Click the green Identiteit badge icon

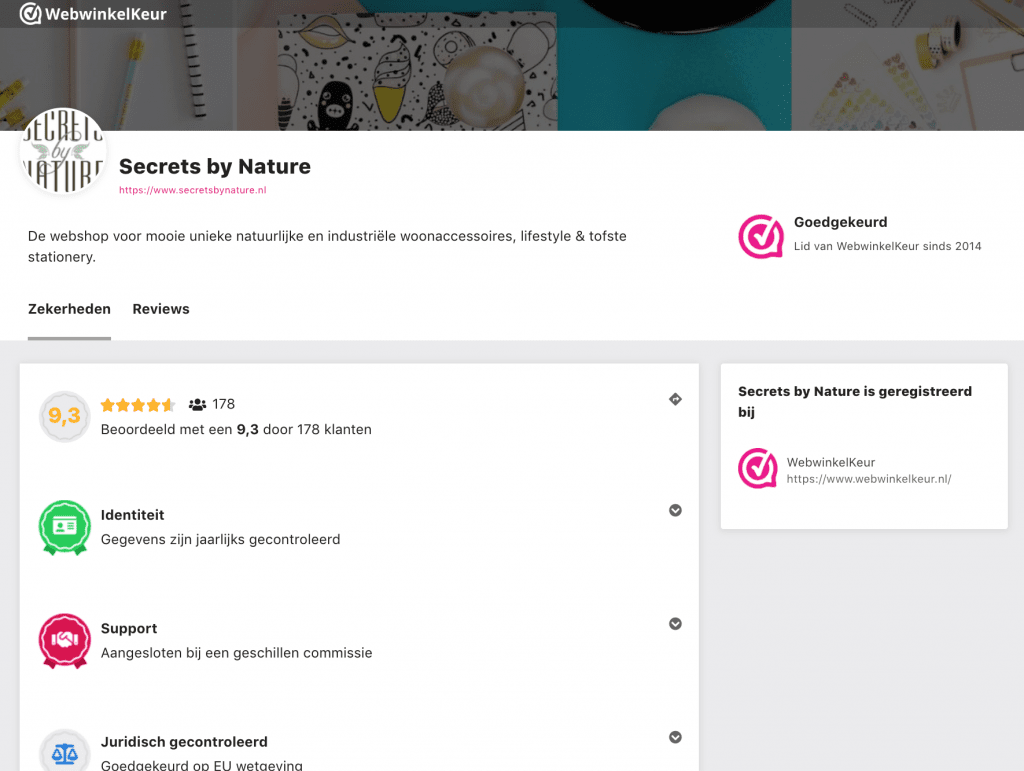(64, 527)
